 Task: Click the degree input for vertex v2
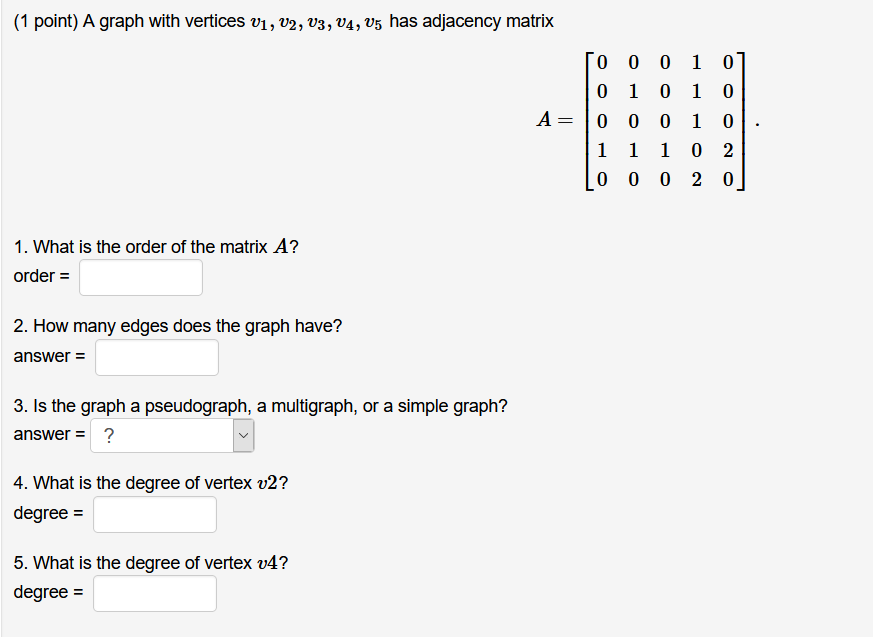coord(154,514)
